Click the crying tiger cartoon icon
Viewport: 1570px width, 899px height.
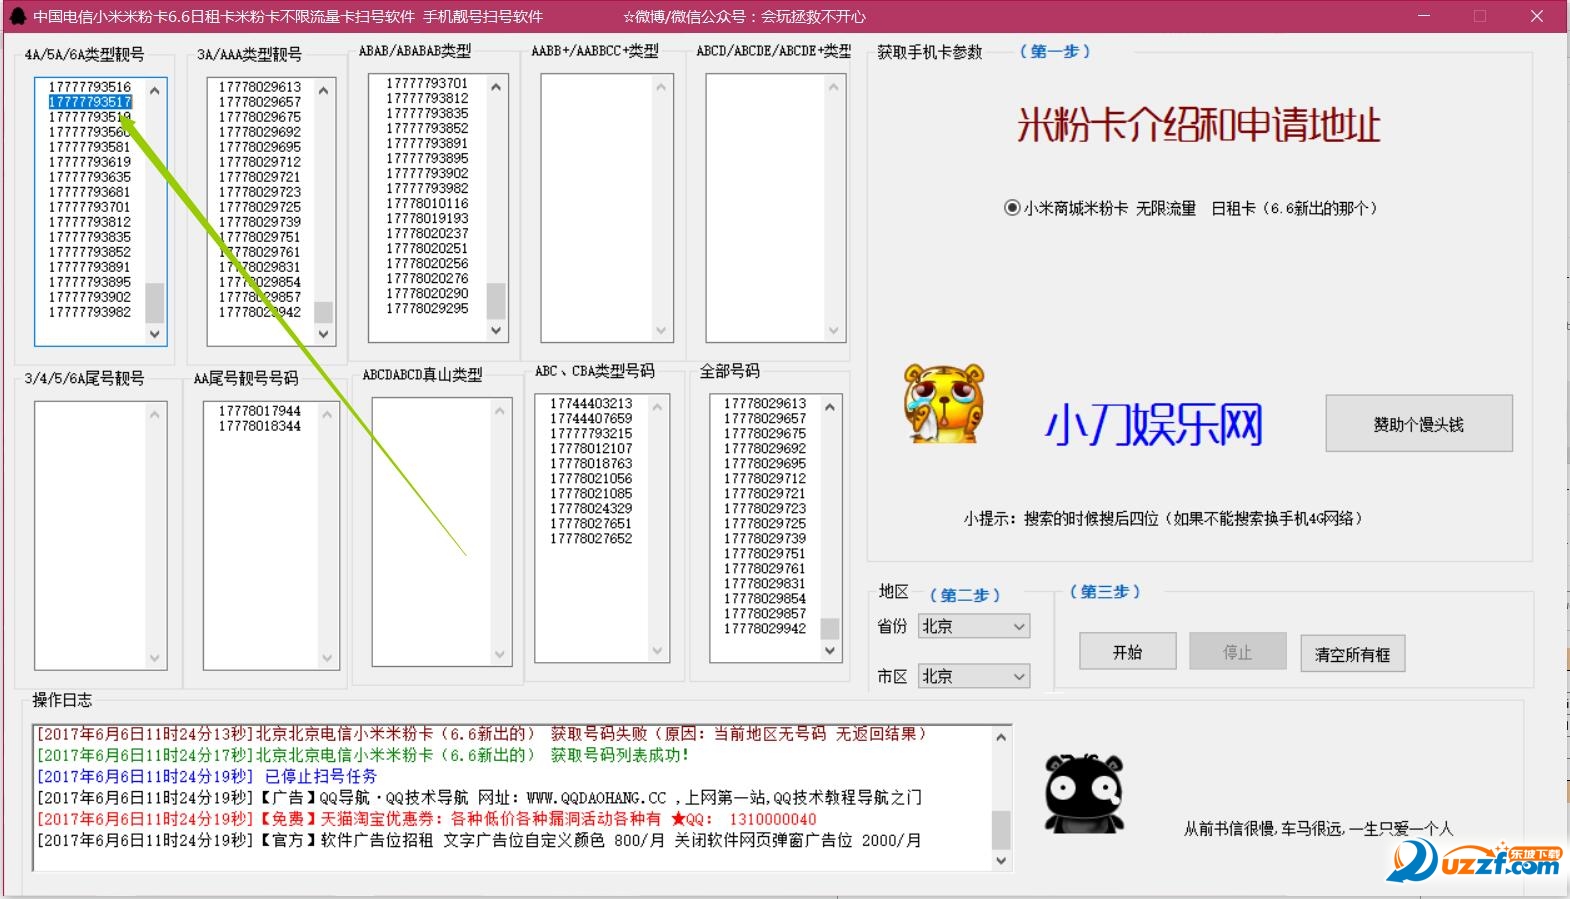pos(944,403)
